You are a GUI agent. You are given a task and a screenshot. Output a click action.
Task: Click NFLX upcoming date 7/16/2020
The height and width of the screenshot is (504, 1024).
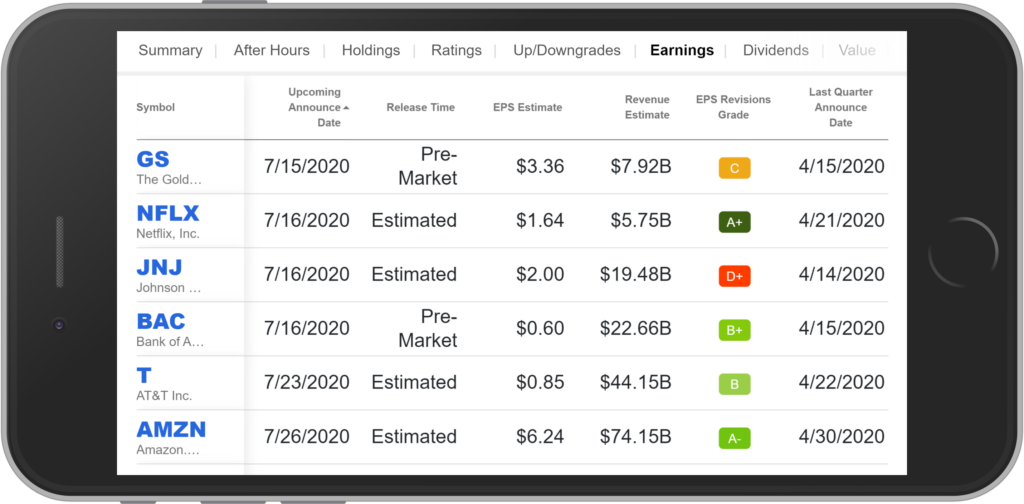pos(306,221)
